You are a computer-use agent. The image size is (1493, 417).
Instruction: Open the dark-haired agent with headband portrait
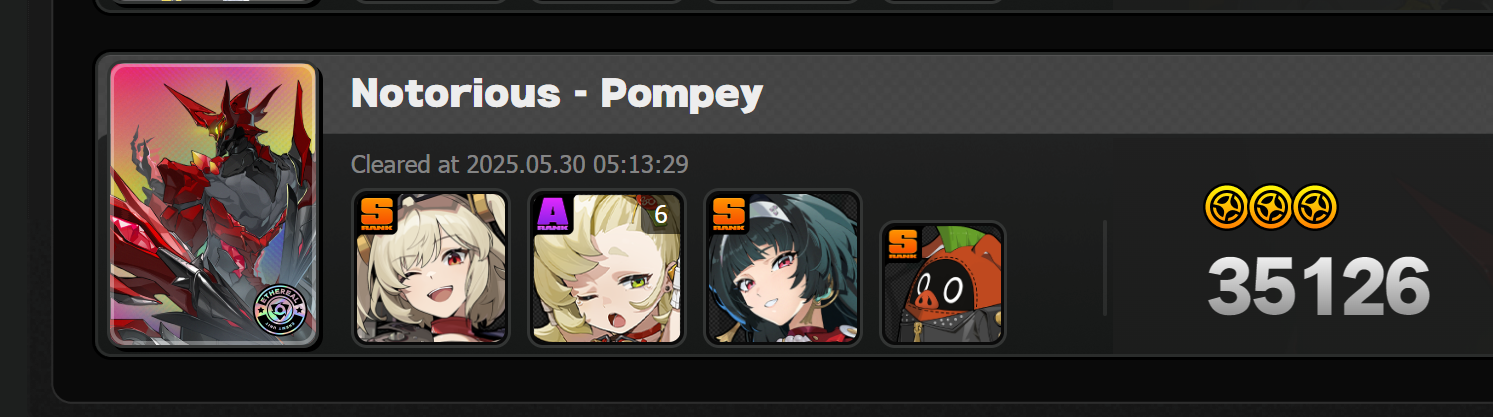click(x=783, y=268)
